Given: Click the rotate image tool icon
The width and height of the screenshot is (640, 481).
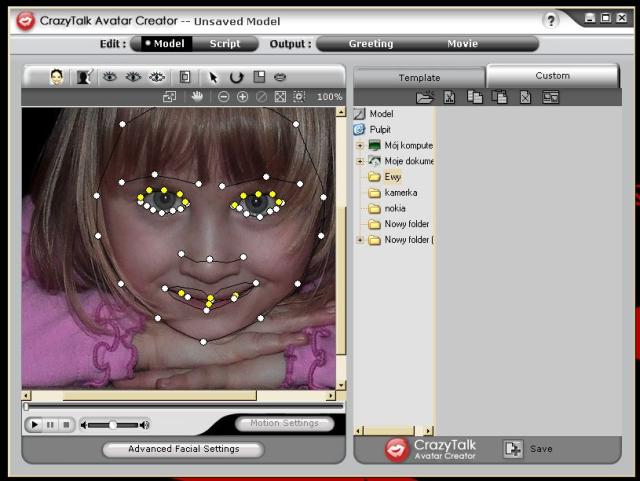Looking at the screenshot, I should click(236, 77).
